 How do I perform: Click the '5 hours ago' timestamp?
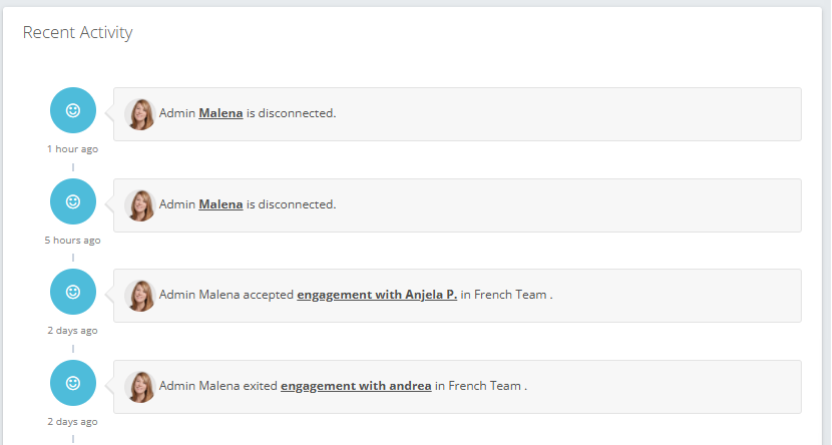point(73,240)
